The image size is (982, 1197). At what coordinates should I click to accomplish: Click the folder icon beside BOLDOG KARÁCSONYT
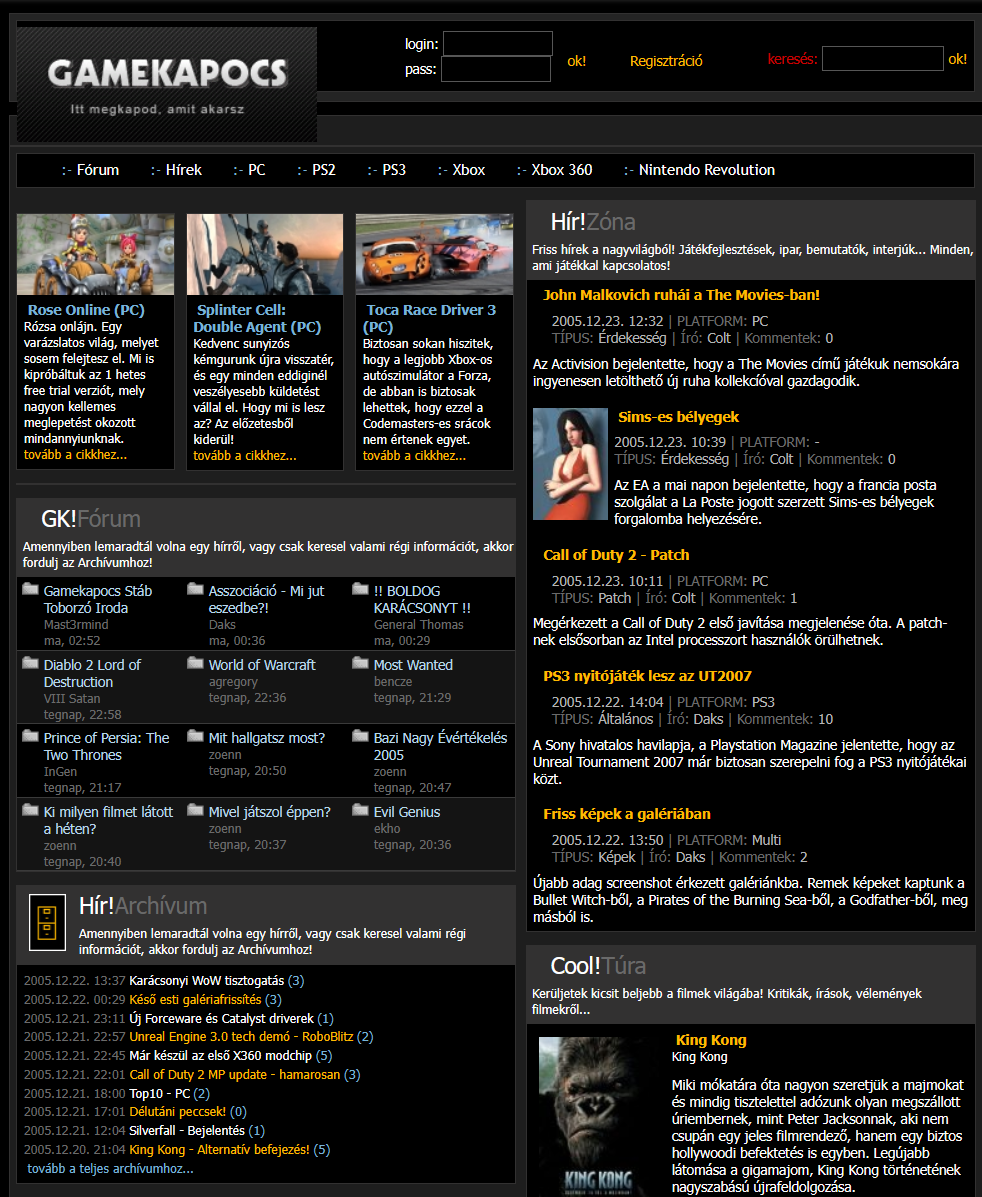[x=360, y=589]
